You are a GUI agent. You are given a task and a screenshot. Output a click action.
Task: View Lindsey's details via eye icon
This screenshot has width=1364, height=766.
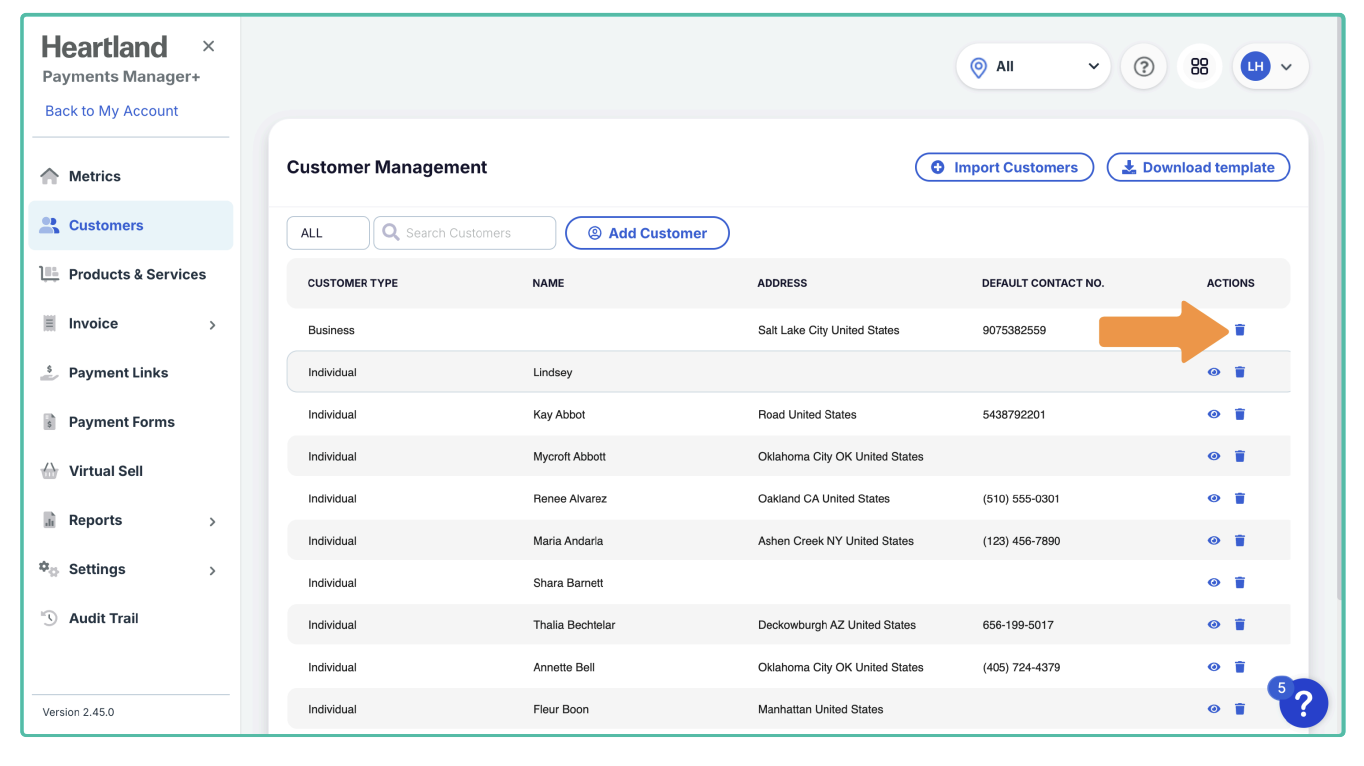pyautogui.click(x=1213, y=372)
